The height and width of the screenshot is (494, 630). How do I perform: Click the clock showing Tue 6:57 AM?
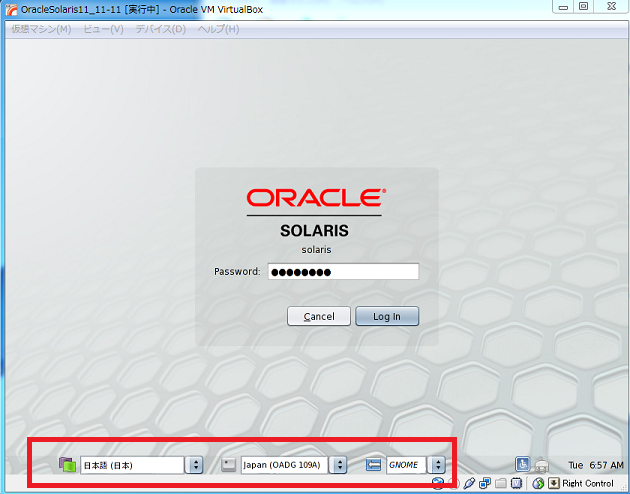[x=594, y=465]
